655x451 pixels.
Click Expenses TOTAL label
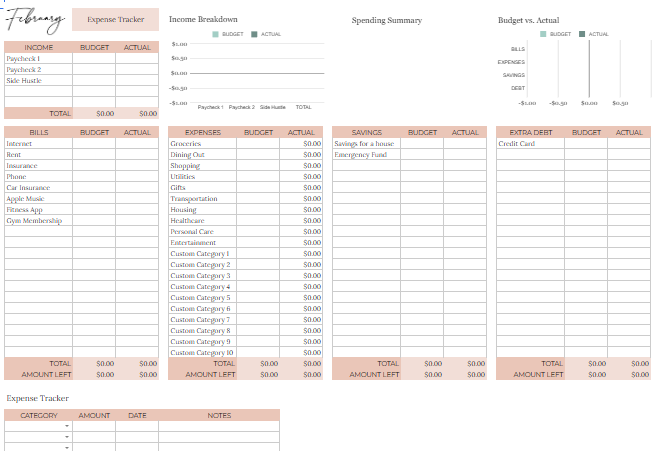[x=224, y=364]
